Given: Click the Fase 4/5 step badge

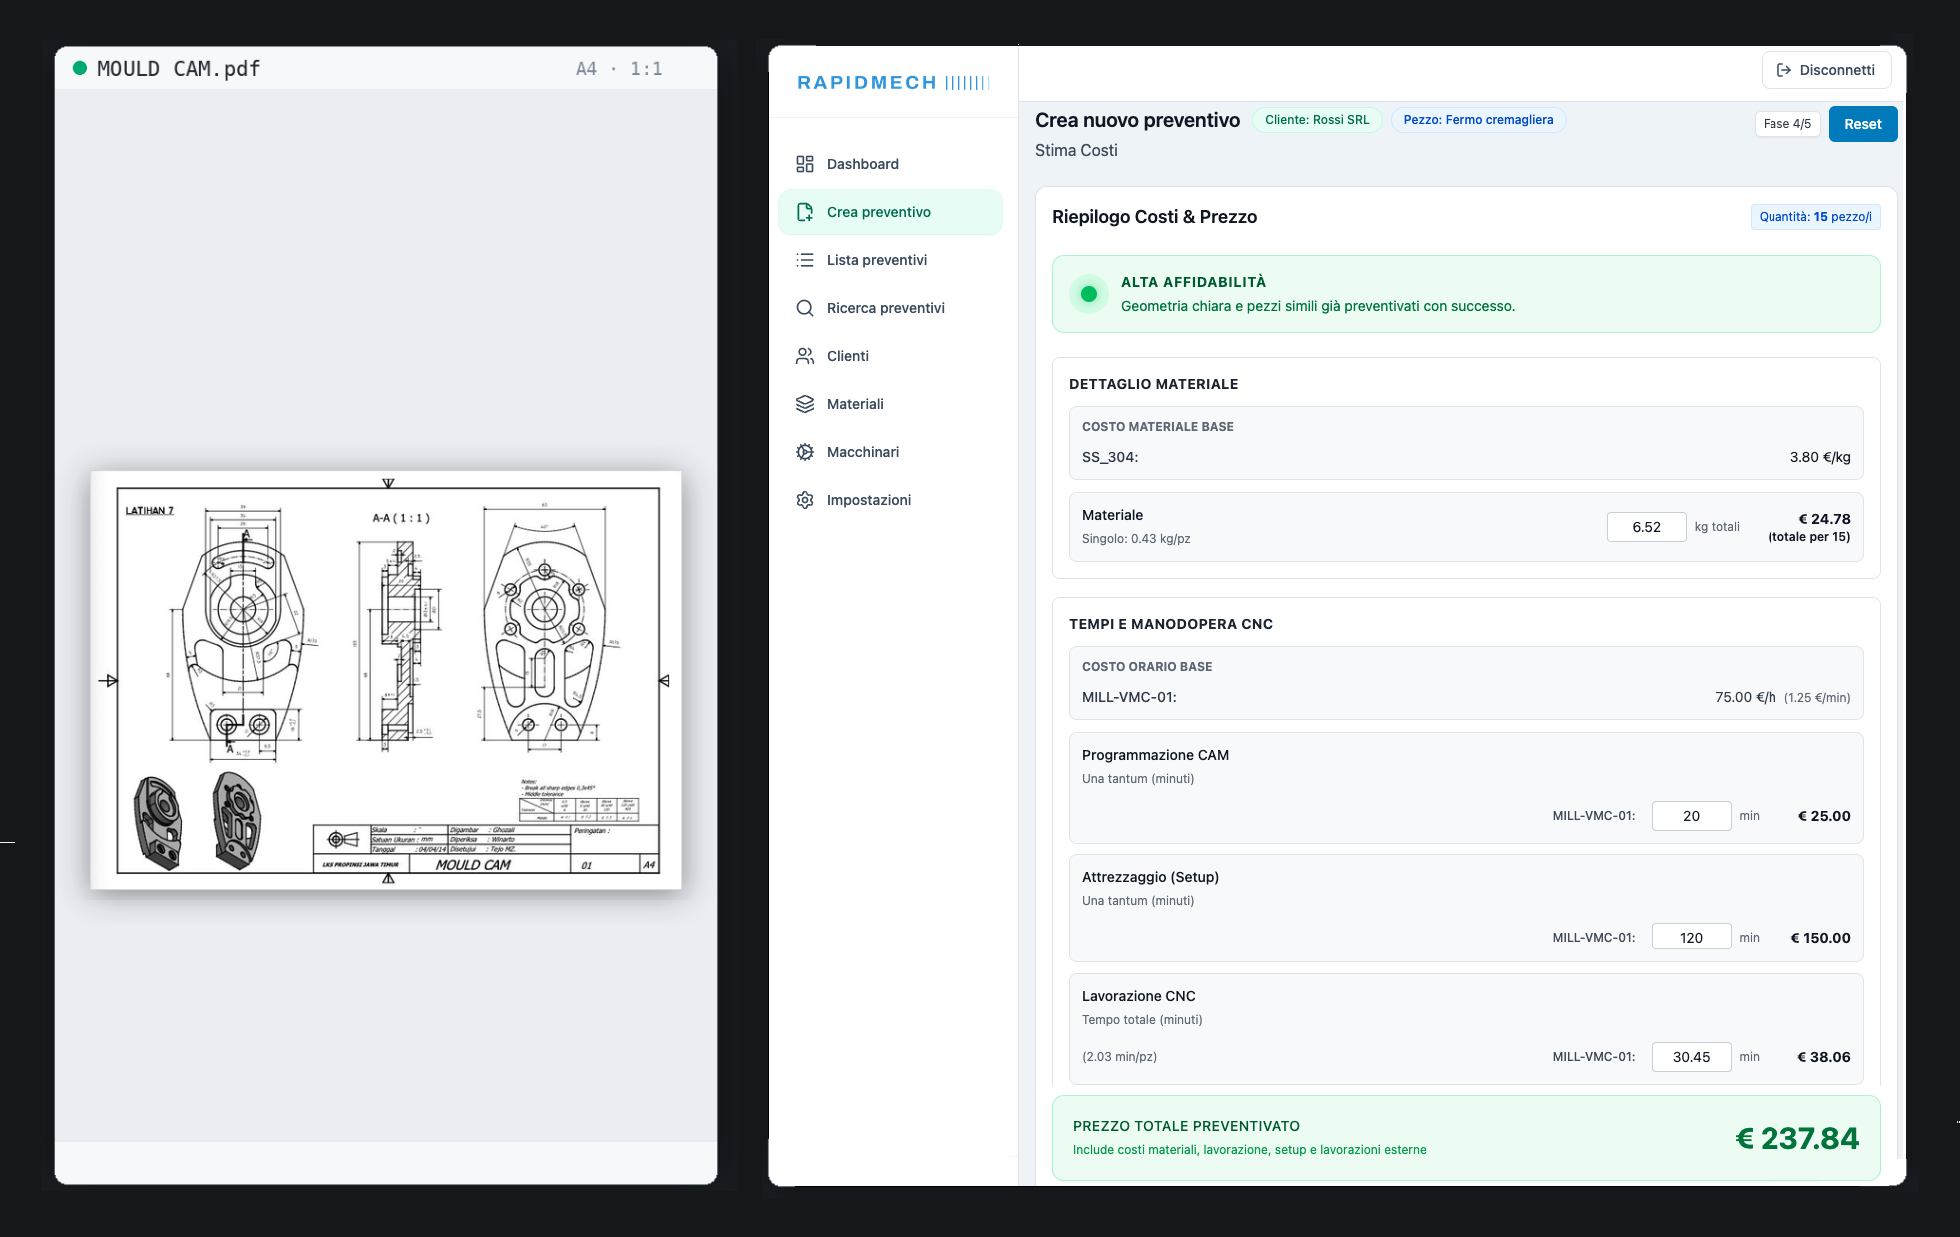Looking at the screenshot, I should point(1787,124).
